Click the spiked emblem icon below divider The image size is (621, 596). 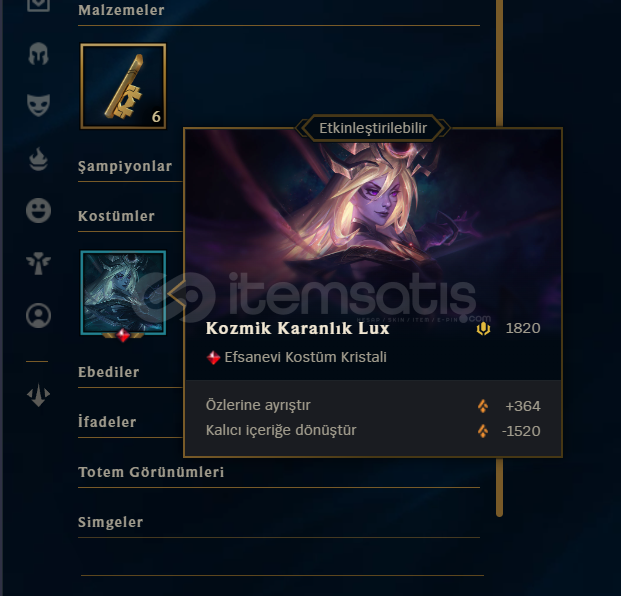38,395
